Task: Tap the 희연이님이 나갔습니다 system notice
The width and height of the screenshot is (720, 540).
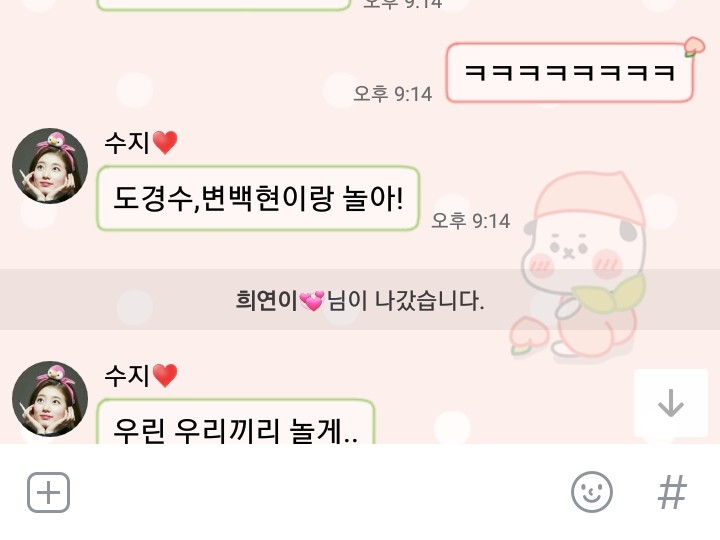Action: click(360, 300)
